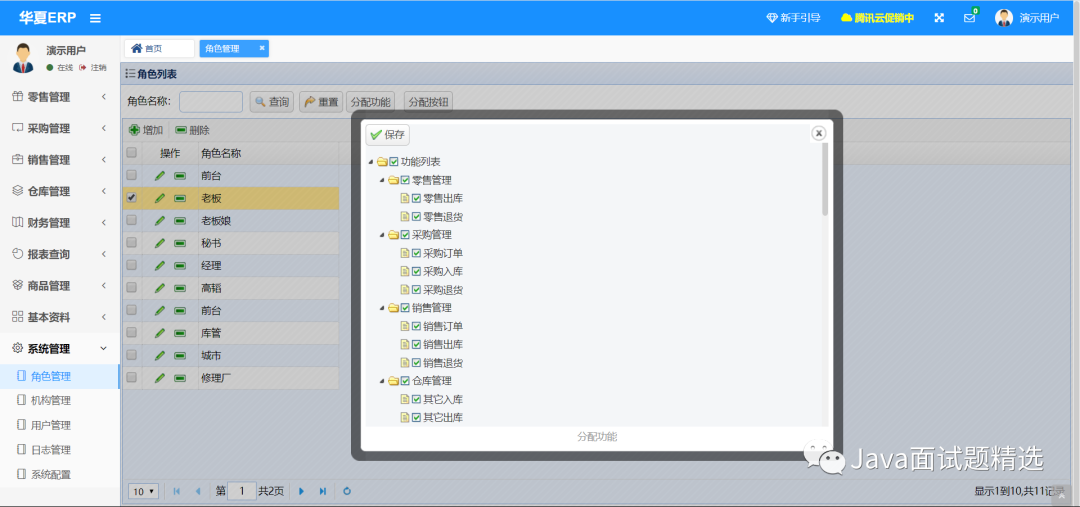Click the 分配功能 button
1080x507 pixels.
(x=371, y=102)
